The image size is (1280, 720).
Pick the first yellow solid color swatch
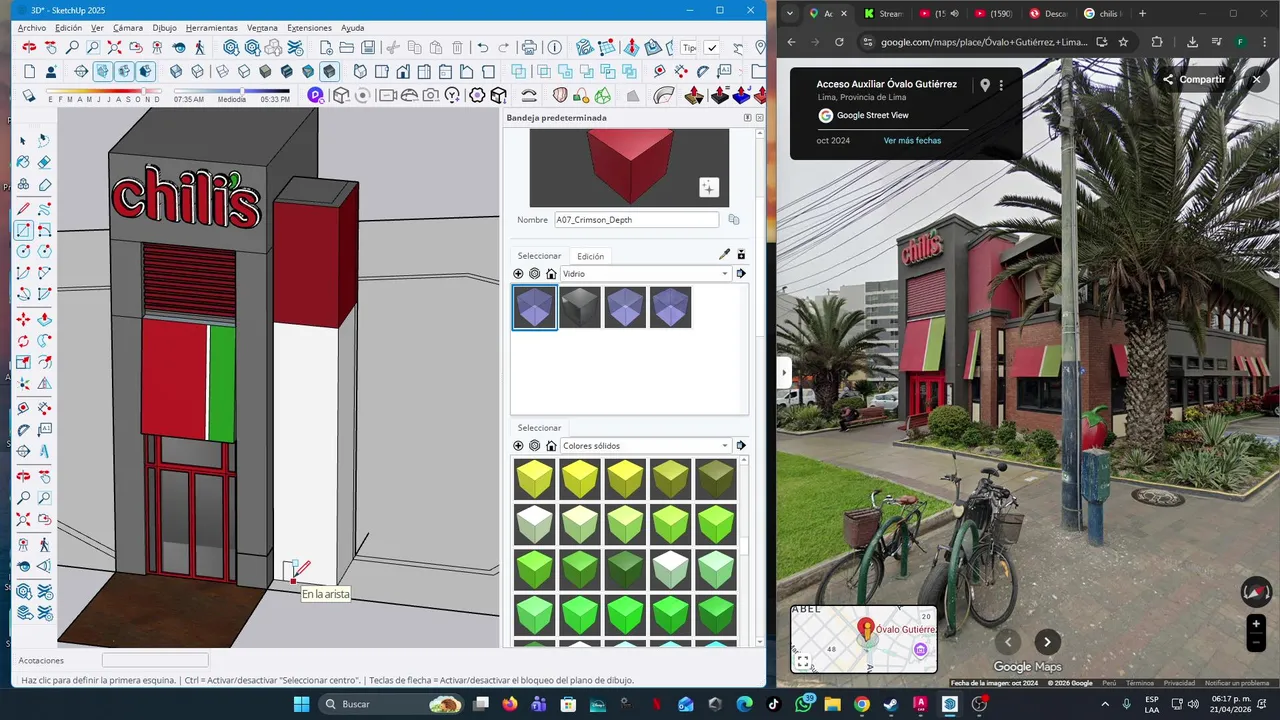[x=534, y=479]
